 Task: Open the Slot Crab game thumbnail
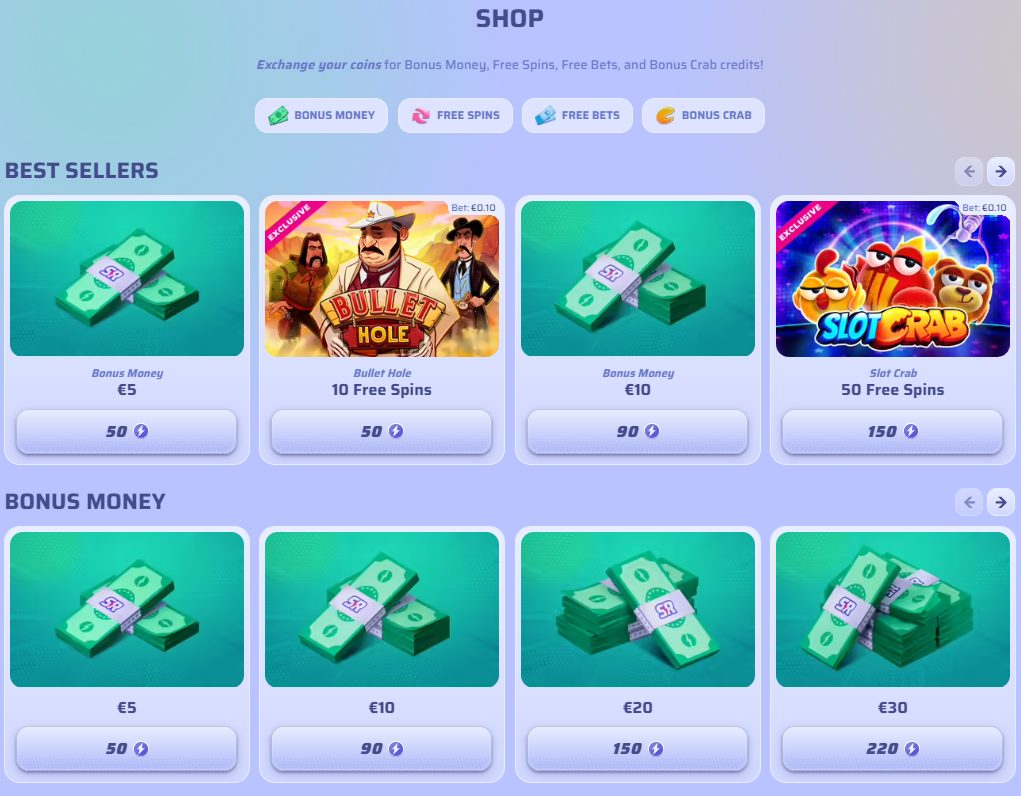[x=893, y=279]
